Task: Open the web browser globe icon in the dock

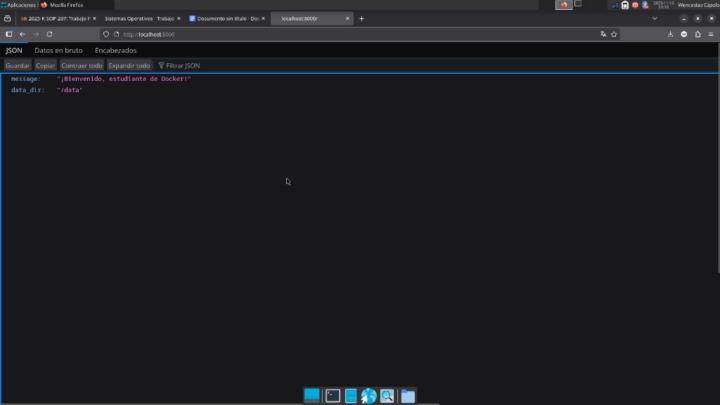Action: (369, 396)
